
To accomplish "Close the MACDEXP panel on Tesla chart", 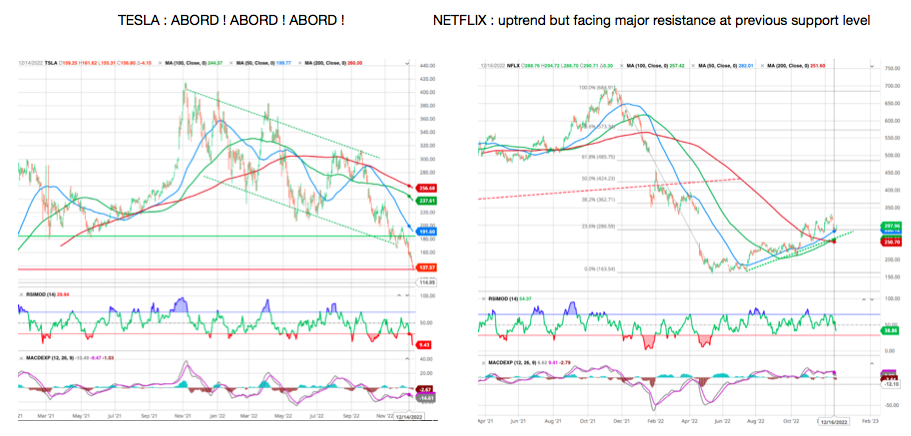I will pyautogui.click(x=21, y=358).
